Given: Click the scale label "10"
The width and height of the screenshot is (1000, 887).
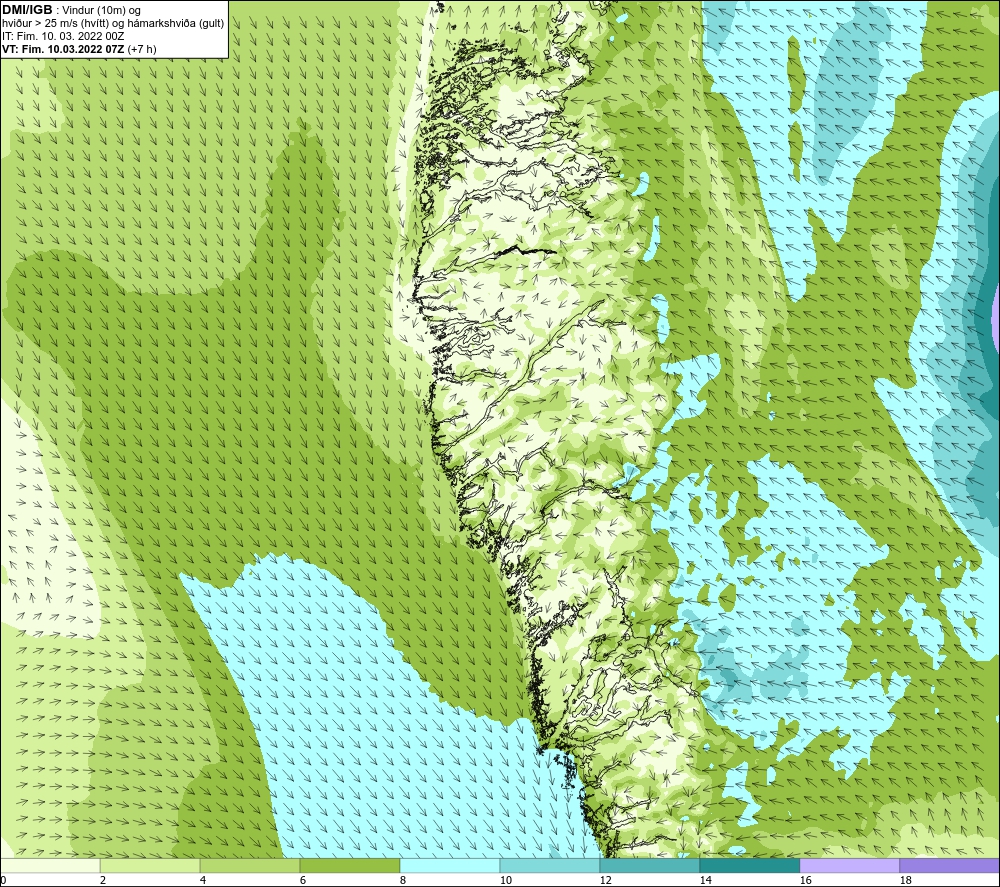Looking at the screenshot, I should (505, 880).
